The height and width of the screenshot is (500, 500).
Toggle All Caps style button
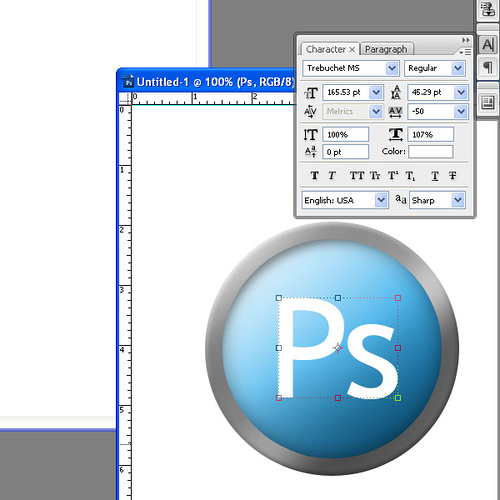(x=357, y=176)
